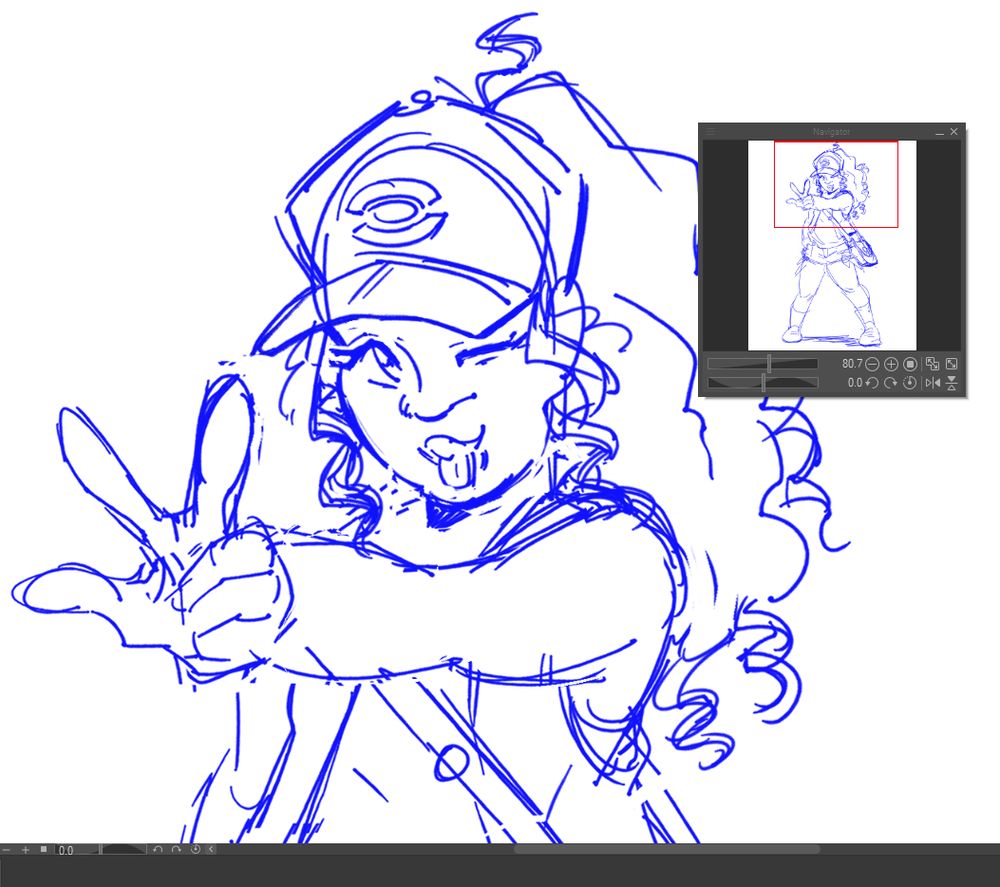
Task: Click bottom bar collapse chevron arrow
Action: pos(211,849)
